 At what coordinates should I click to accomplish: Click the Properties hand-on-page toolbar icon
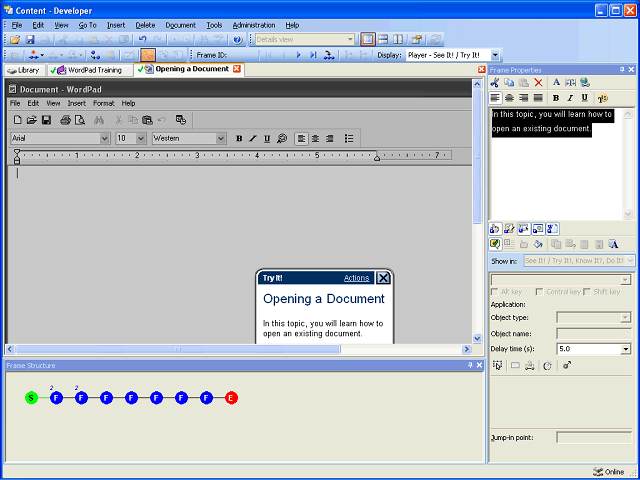416,40
